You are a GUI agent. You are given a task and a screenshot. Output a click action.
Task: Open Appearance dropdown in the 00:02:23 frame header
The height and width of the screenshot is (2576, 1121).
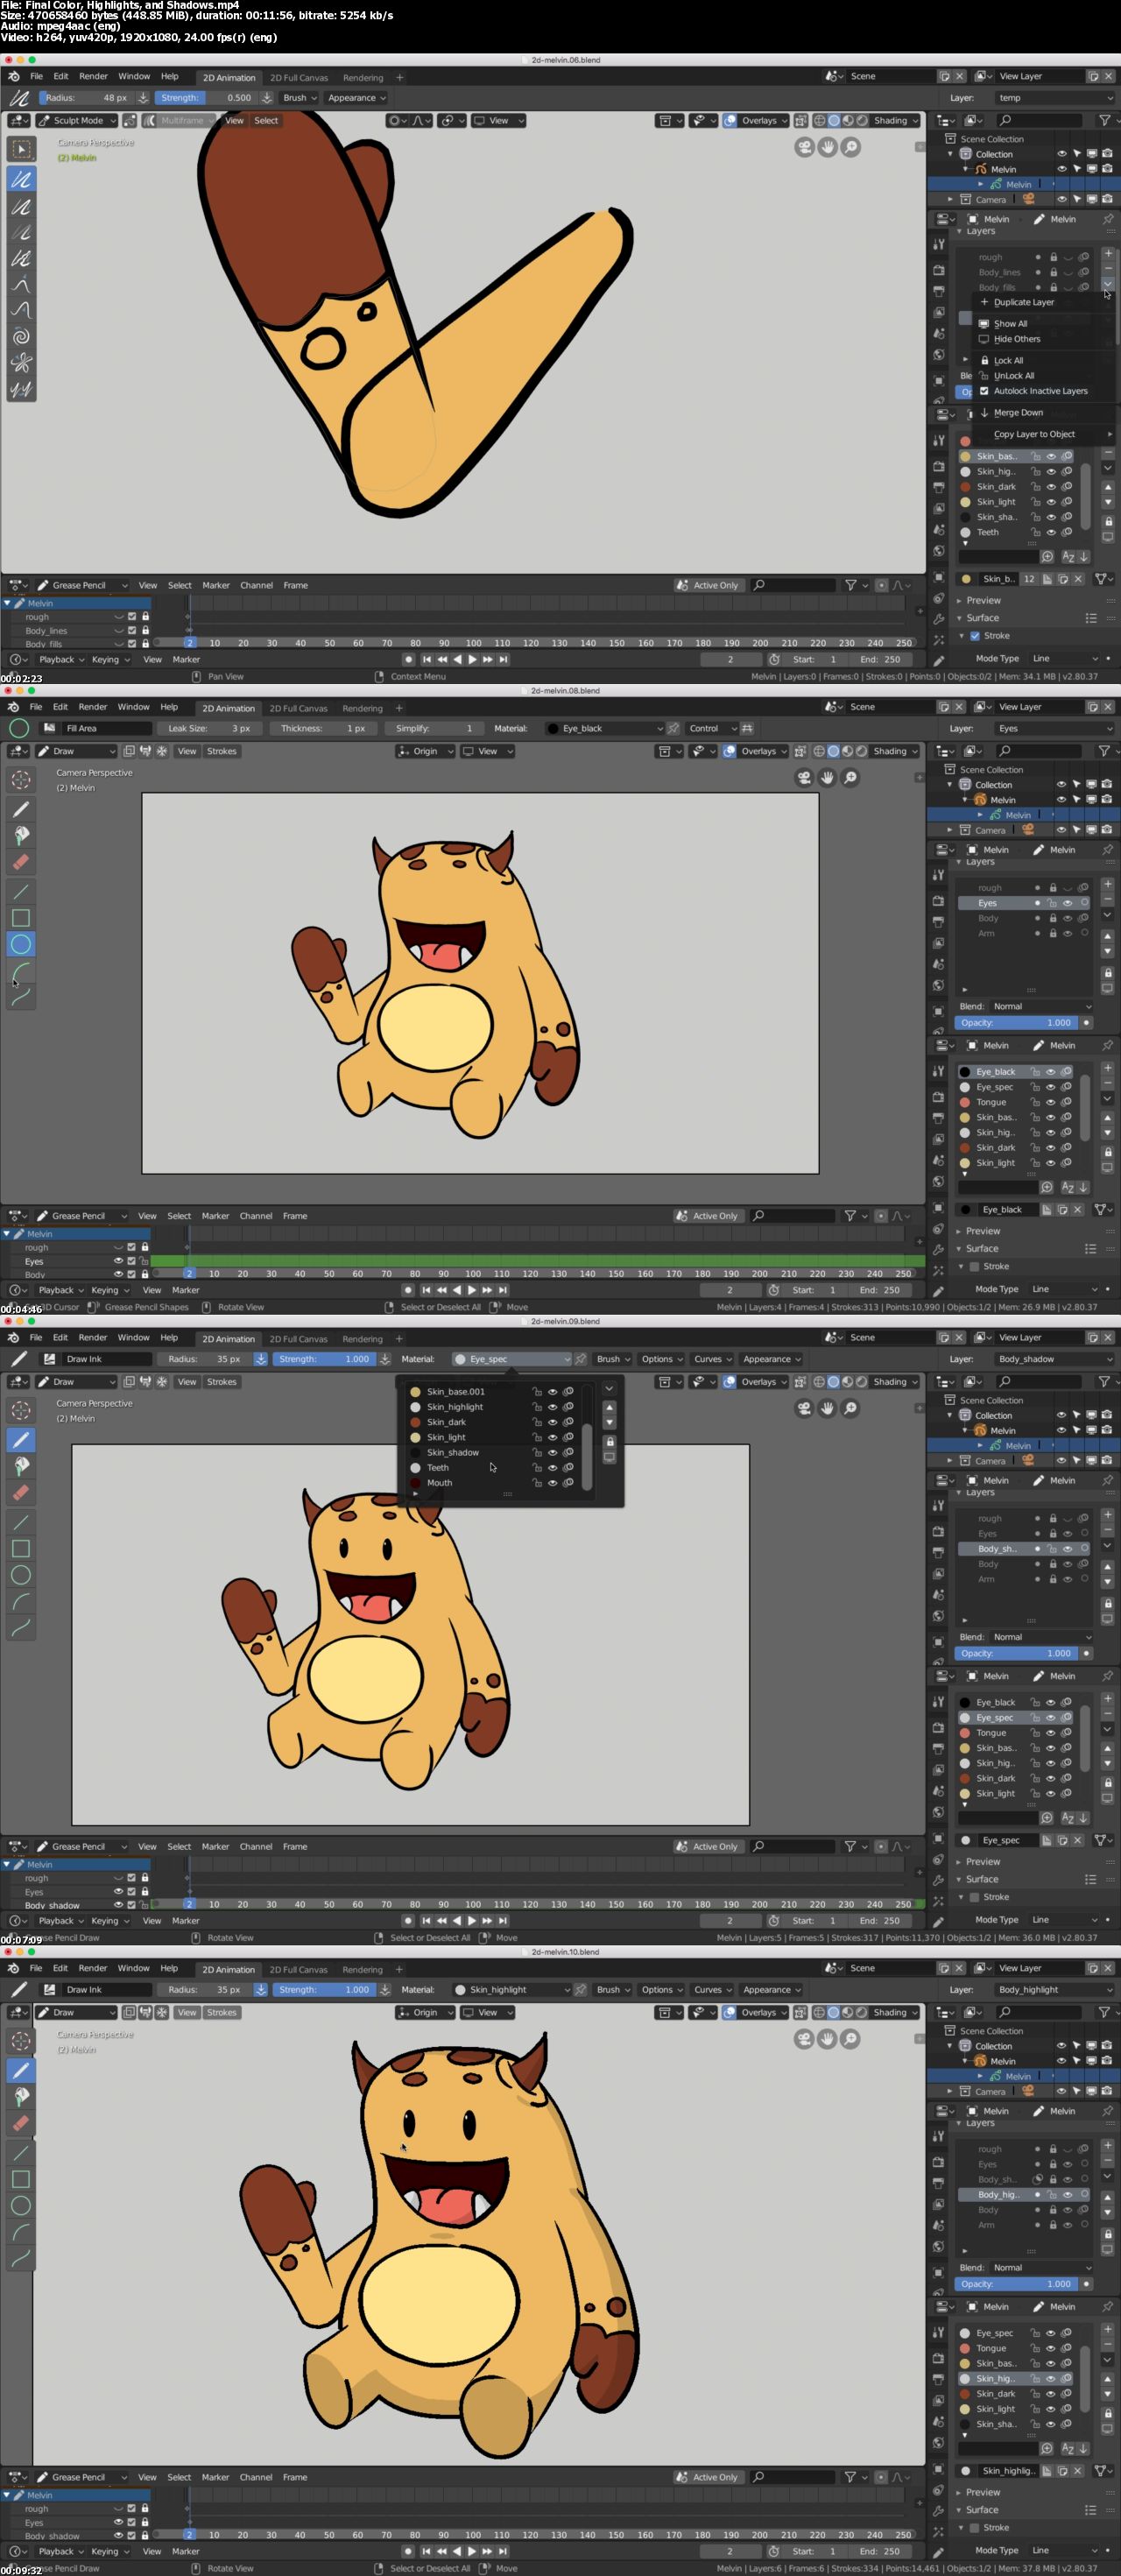(x=356, y=98)
